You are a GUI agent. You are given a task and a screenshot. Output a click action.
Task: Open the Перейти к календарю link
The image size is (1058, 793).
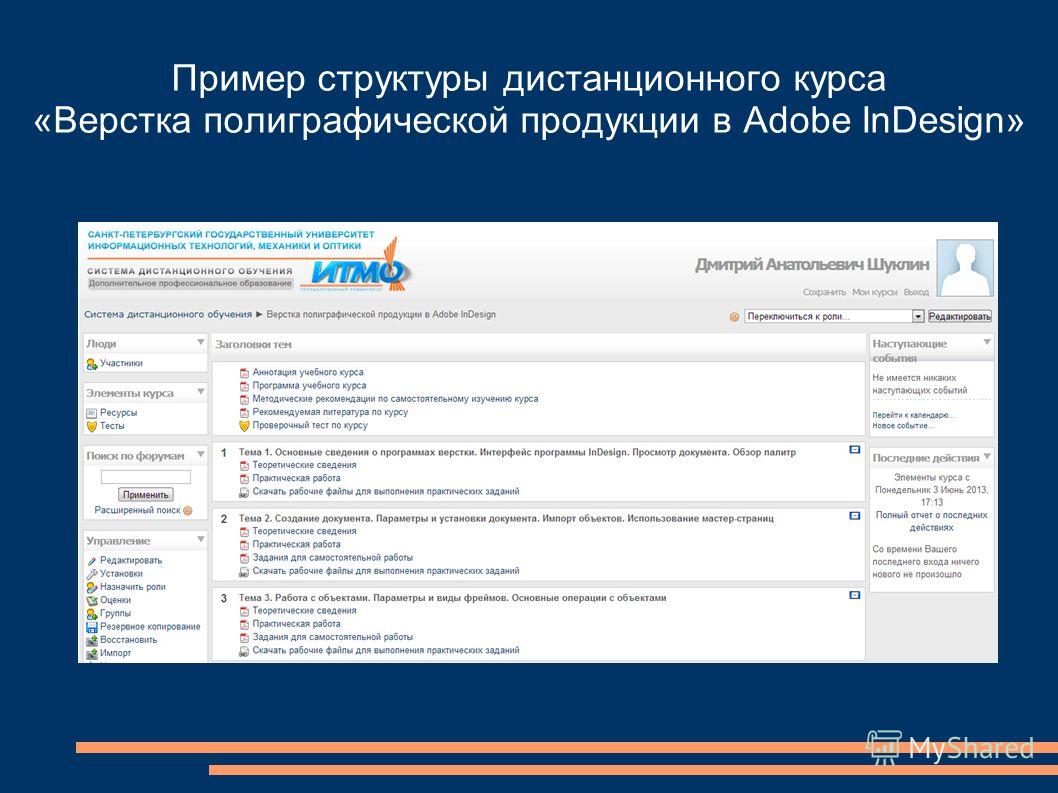coord(914,415)
